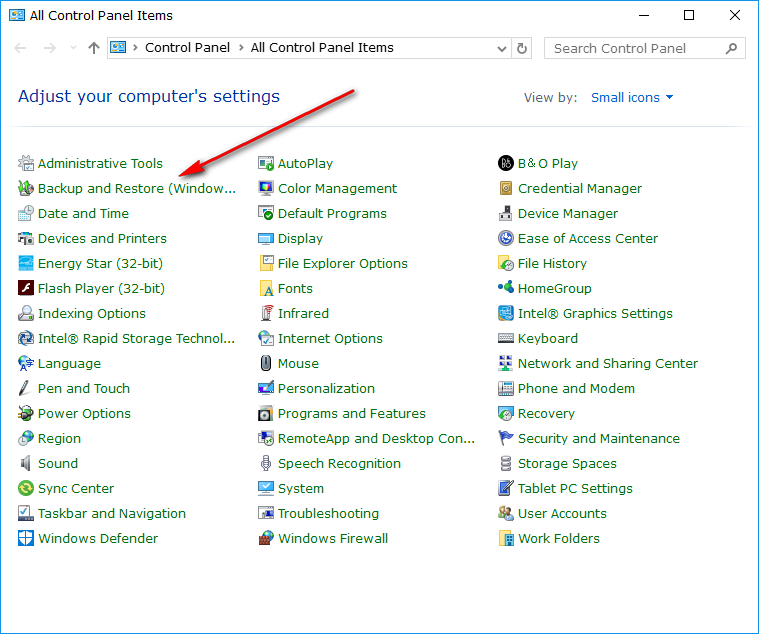This screenshot has width=759, height=634.
Task: Open the Language icon
Action: tap(26, 363)
